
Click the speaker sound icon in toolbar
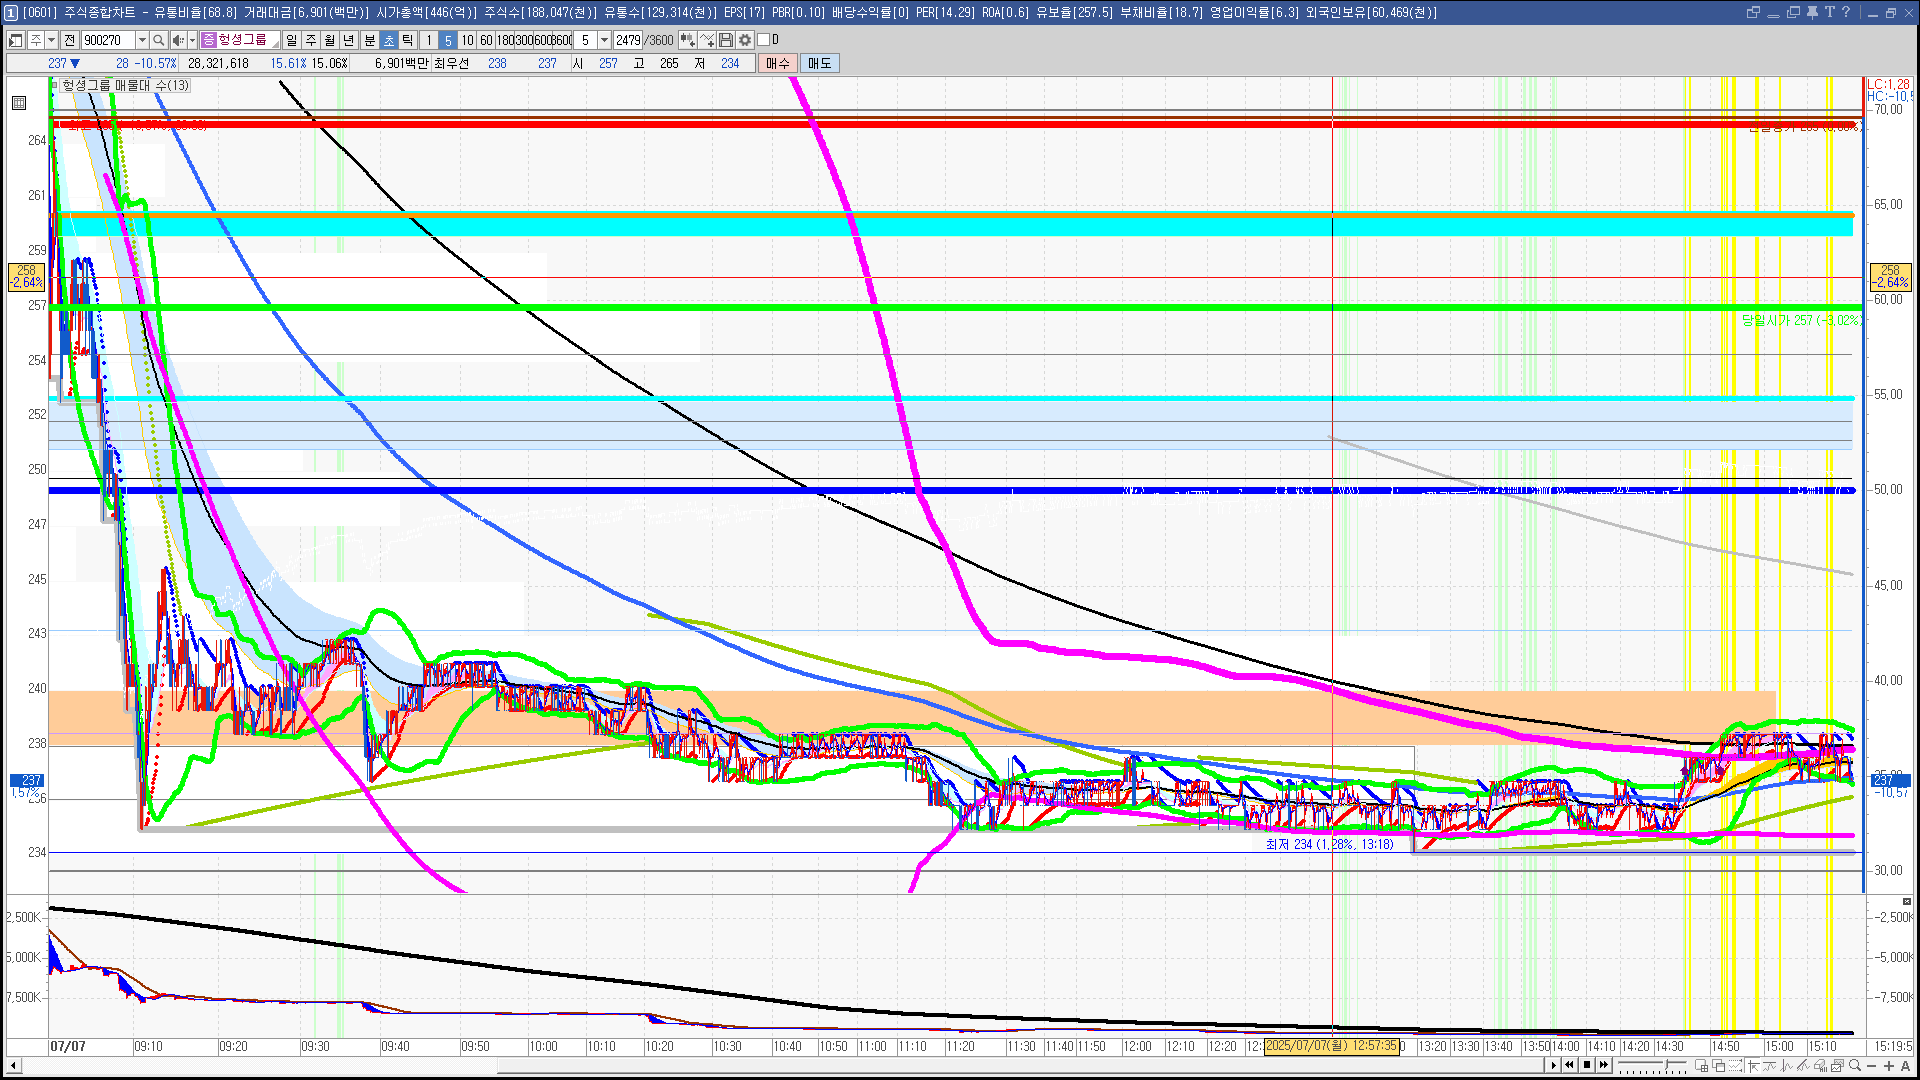[x=177, y=40]
